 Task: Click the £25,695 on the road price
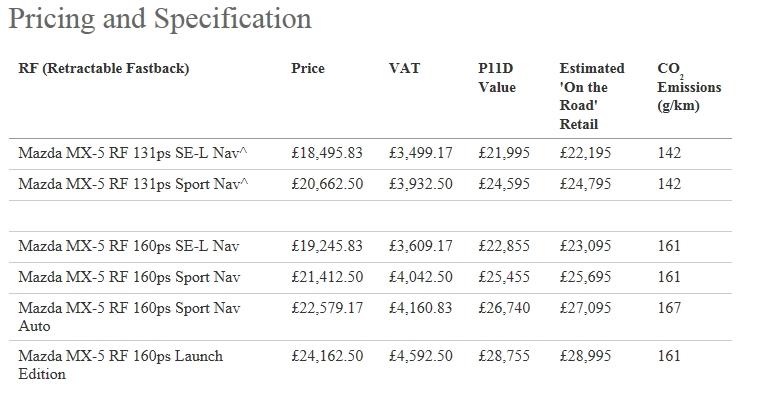[x=586, y=277]
